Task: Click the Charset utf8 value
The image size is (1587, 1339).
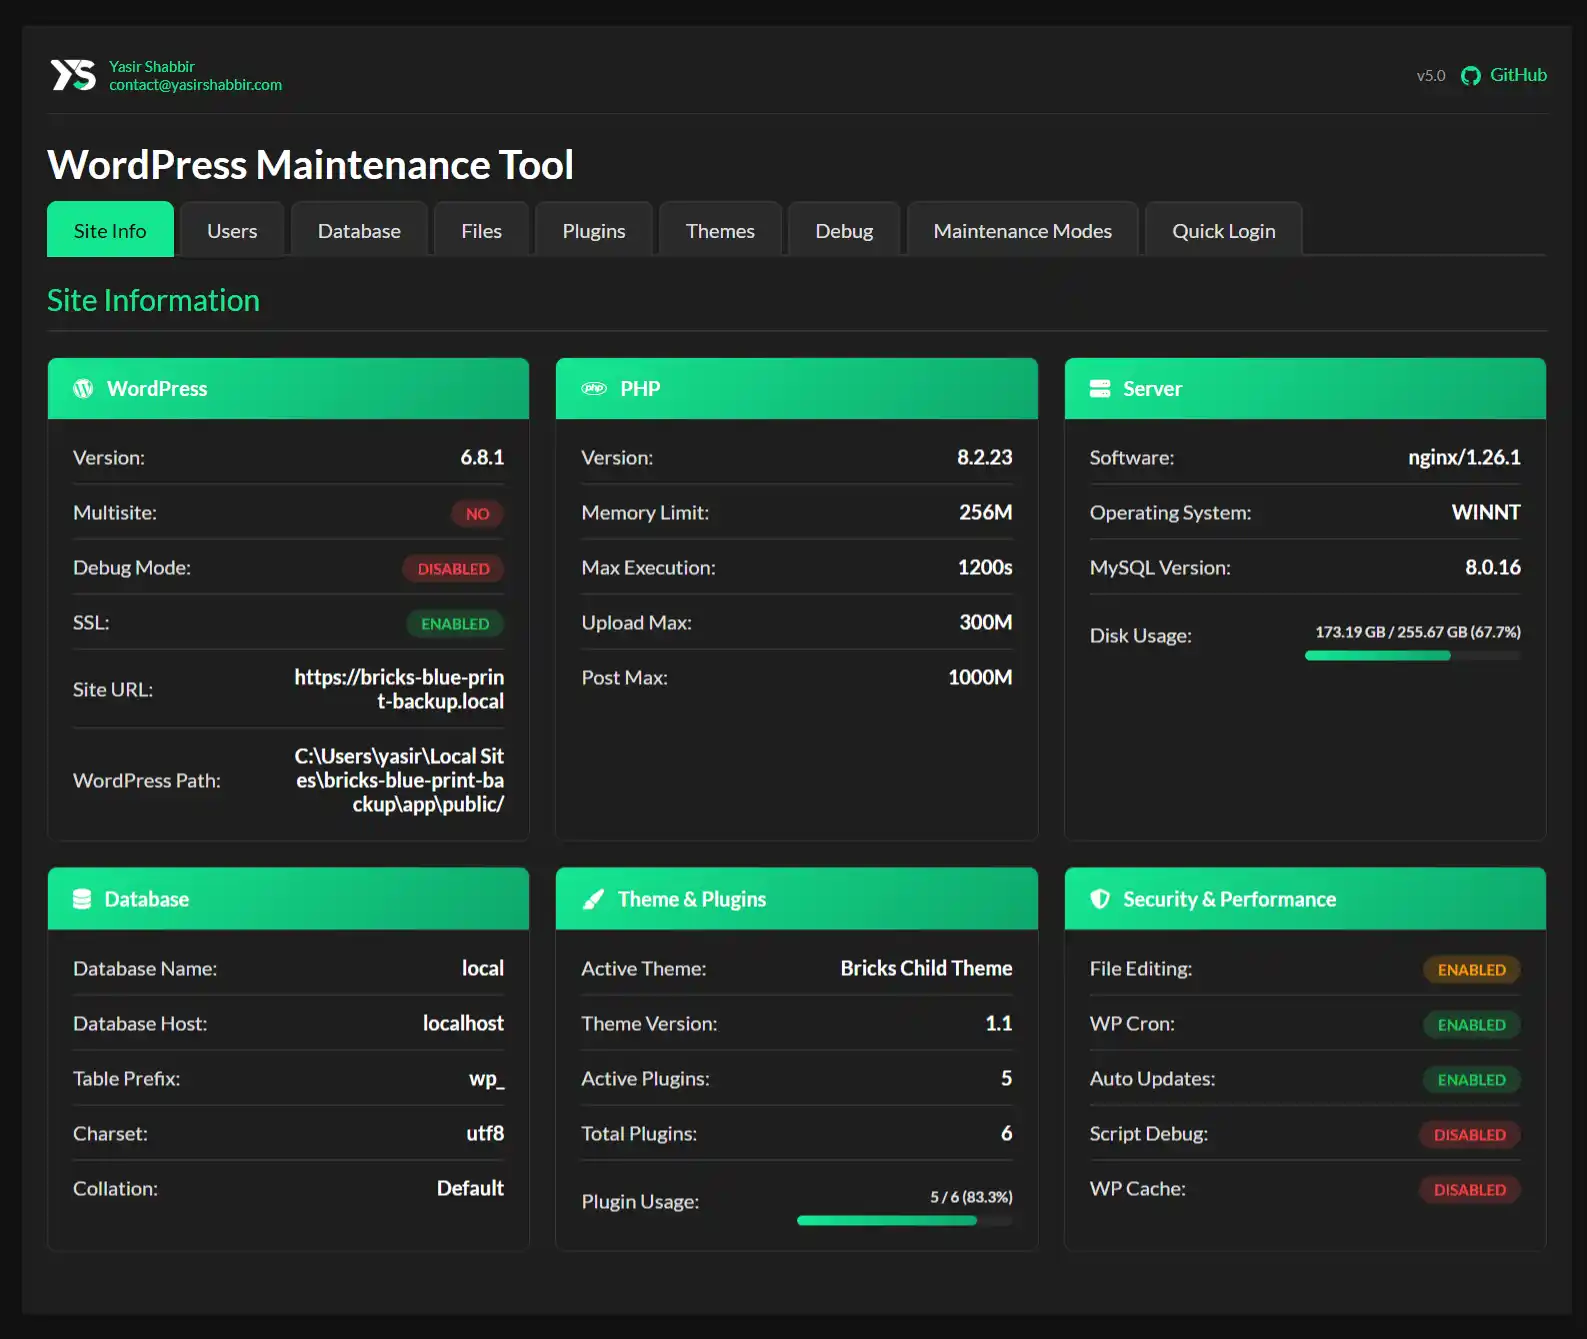Action: tap(485, 1133)
